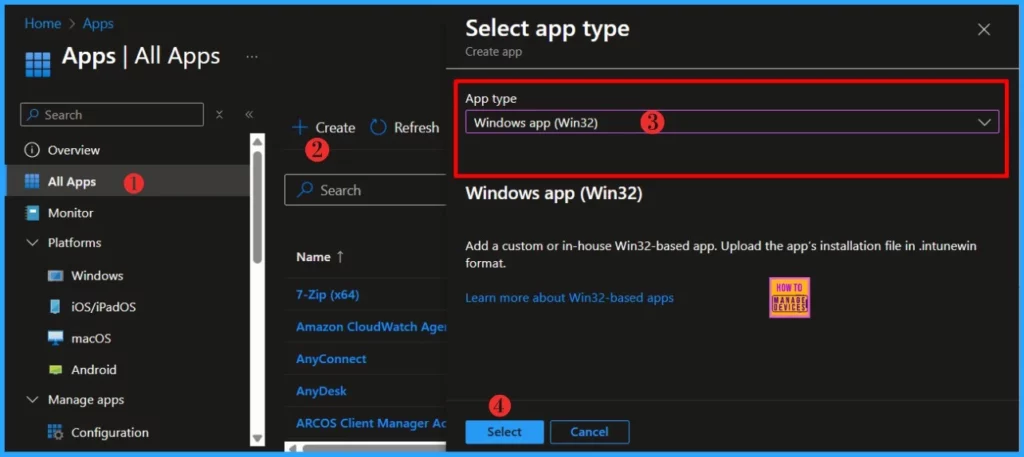Click the All Apps grid icon in sidebar
Viewport: 1024px width, 457px height.
[x=31, y=181]
